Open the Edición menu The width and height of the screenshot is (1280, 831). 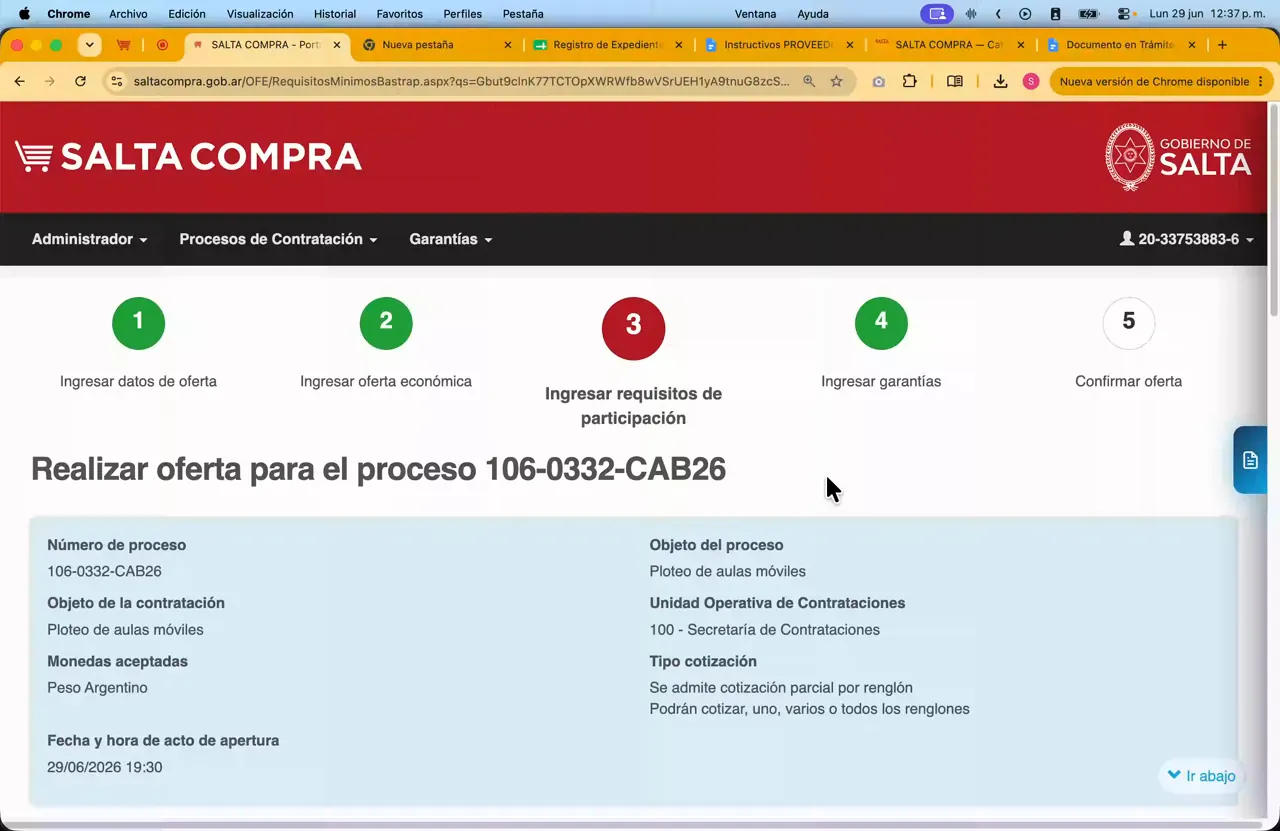pos(187,14)
